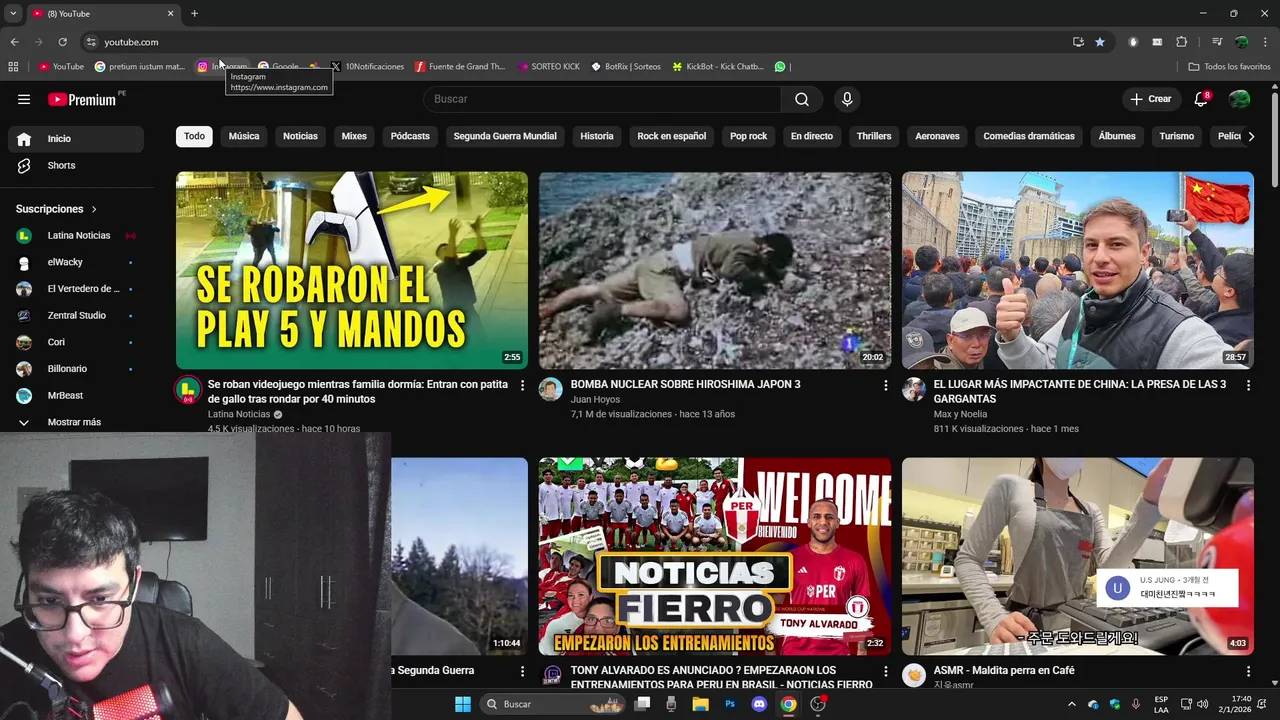Screen dimensions: 1280x720
Task: Open SORTEO KICK bookmark
Action: pos(549,67)
